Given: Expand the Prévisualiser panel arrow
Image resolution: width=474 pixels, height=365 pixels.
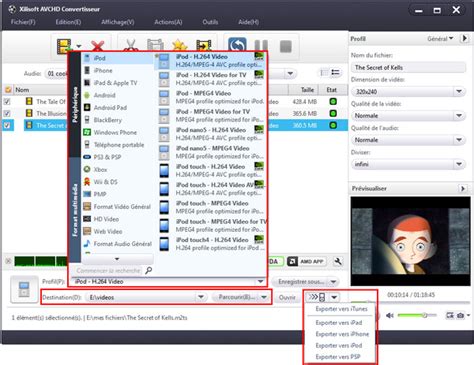Looking at the screenshot, I should 462,189.
